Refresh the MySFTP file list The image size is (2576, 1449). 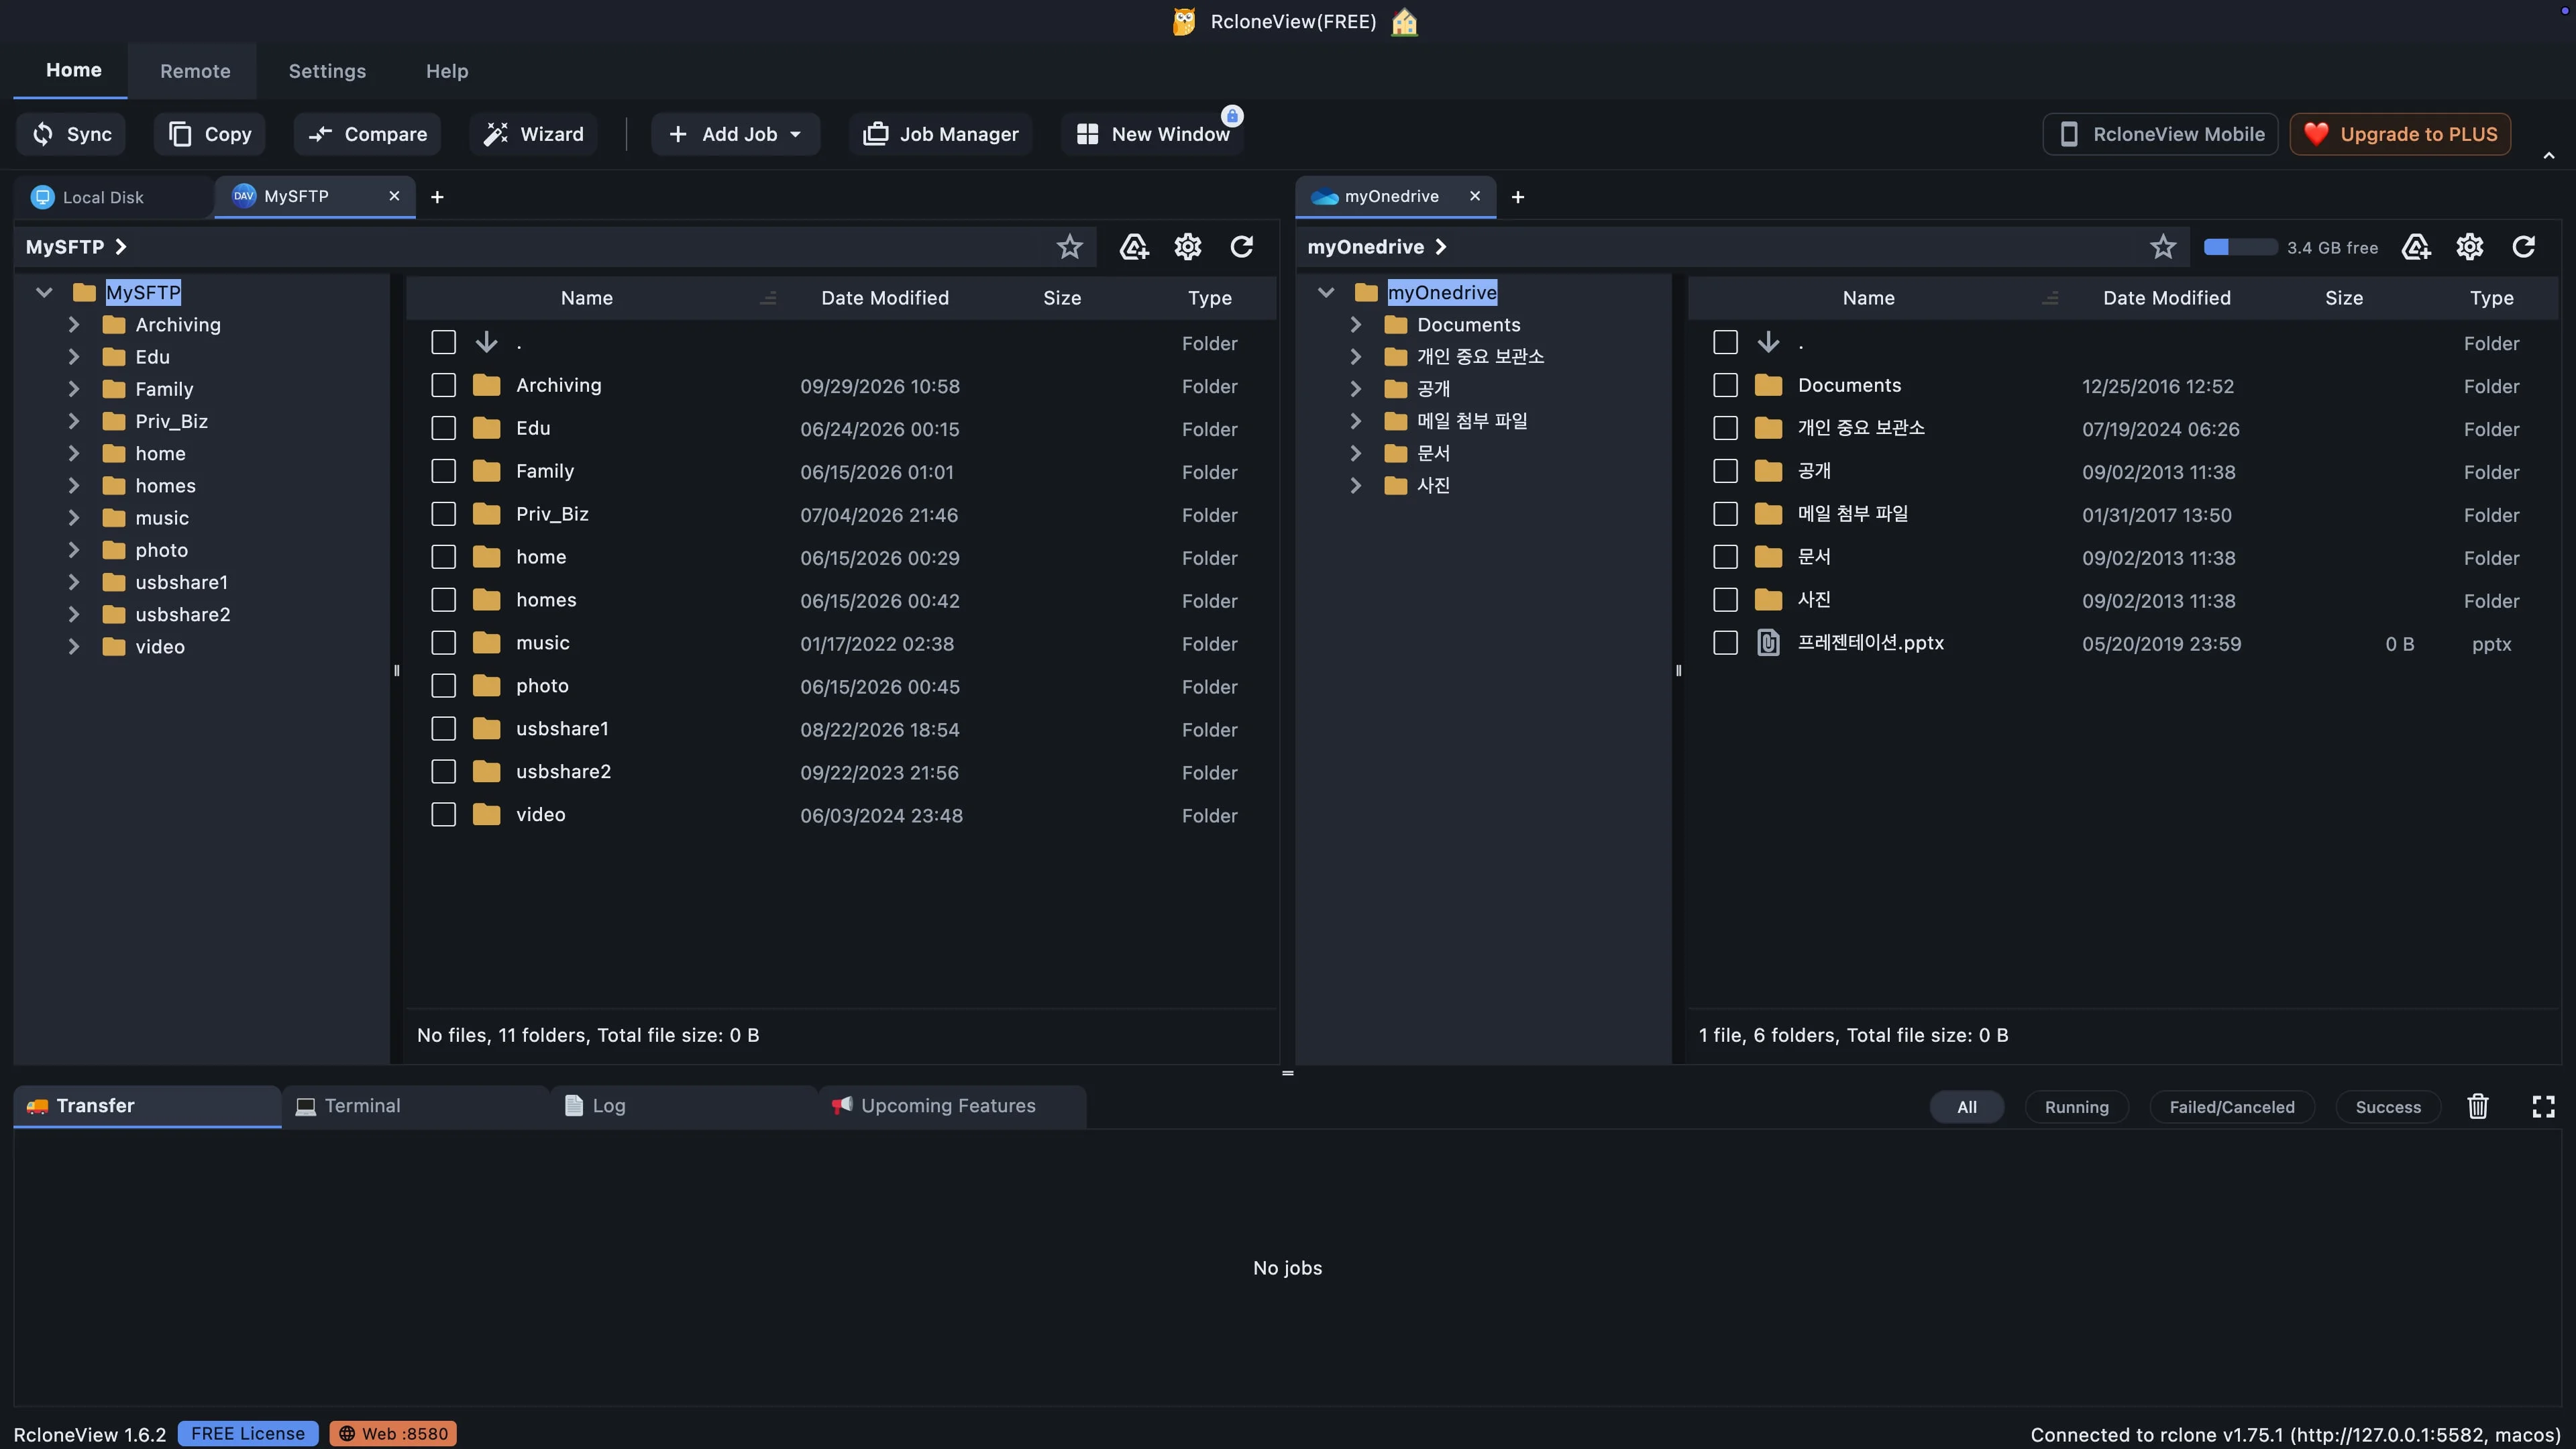coord(1241,247)
